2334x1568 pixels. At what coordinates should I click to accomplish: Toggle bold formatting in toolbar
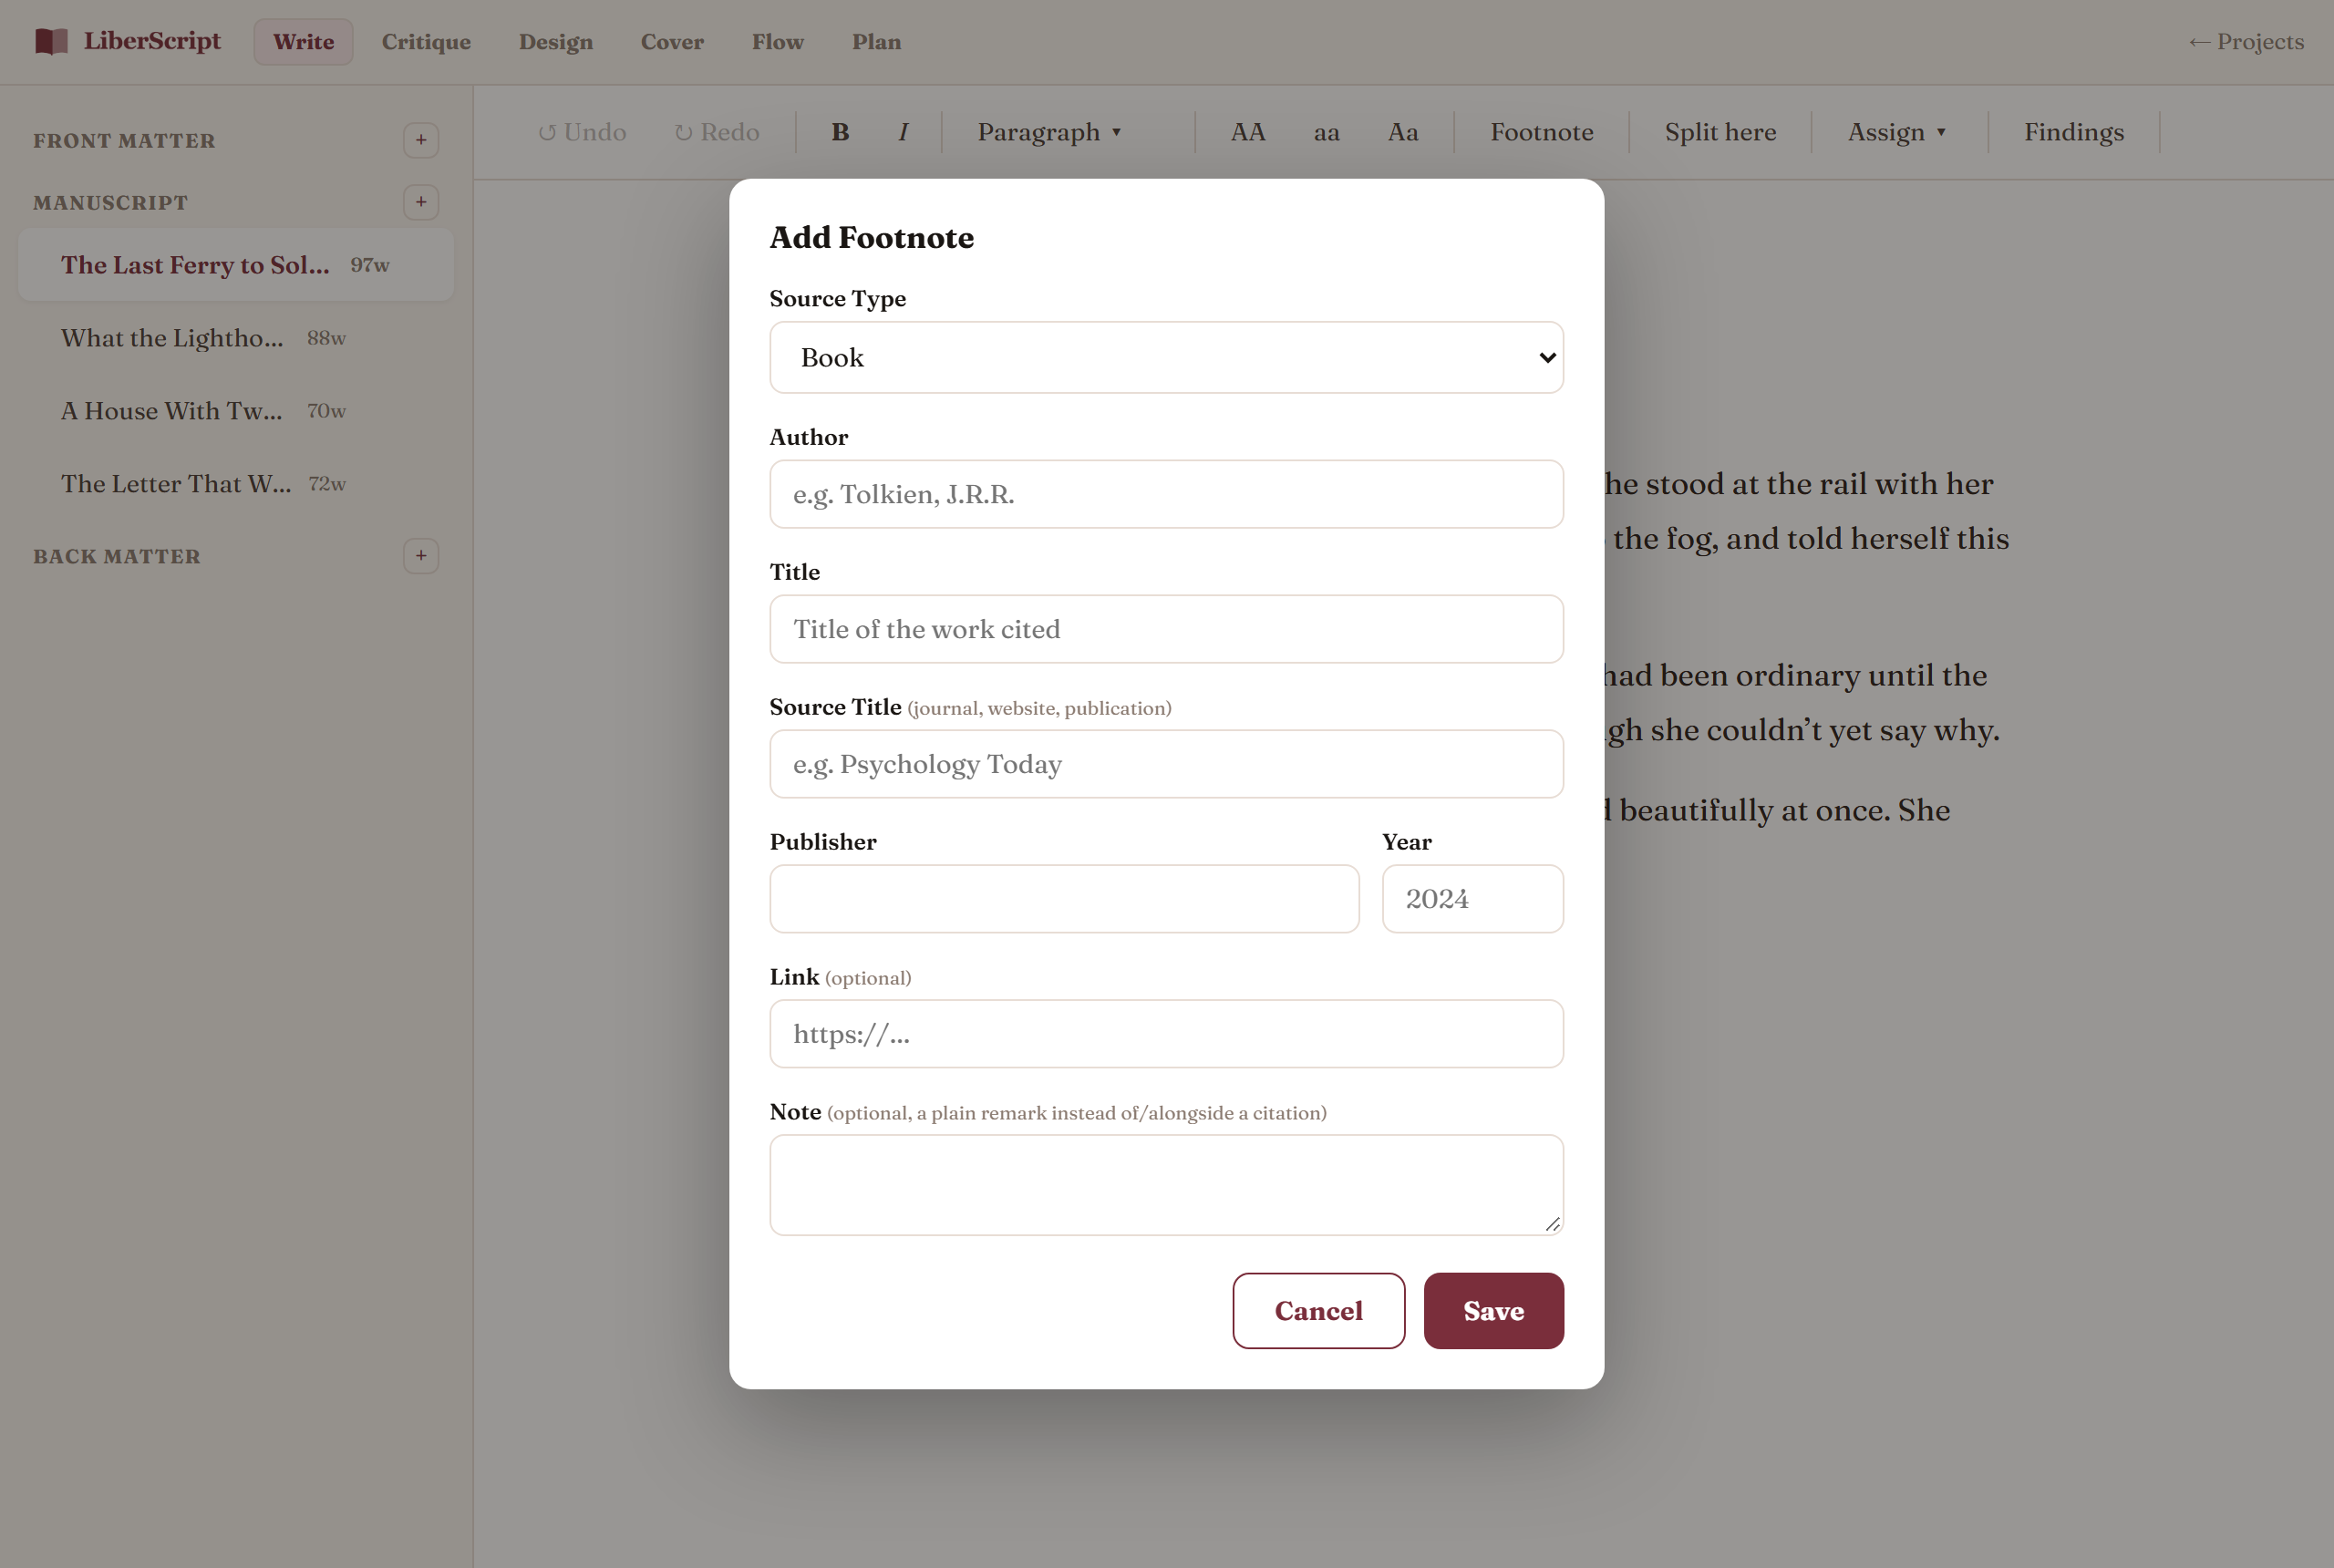(840, 132)
